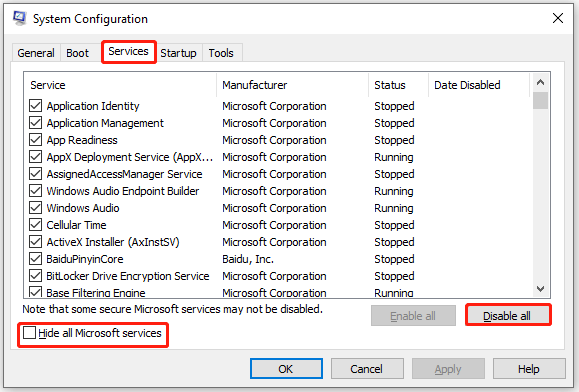Select the AssignedAccessManager Service name
This screenshot has width=579, height=392.
[x=124, y=174]
